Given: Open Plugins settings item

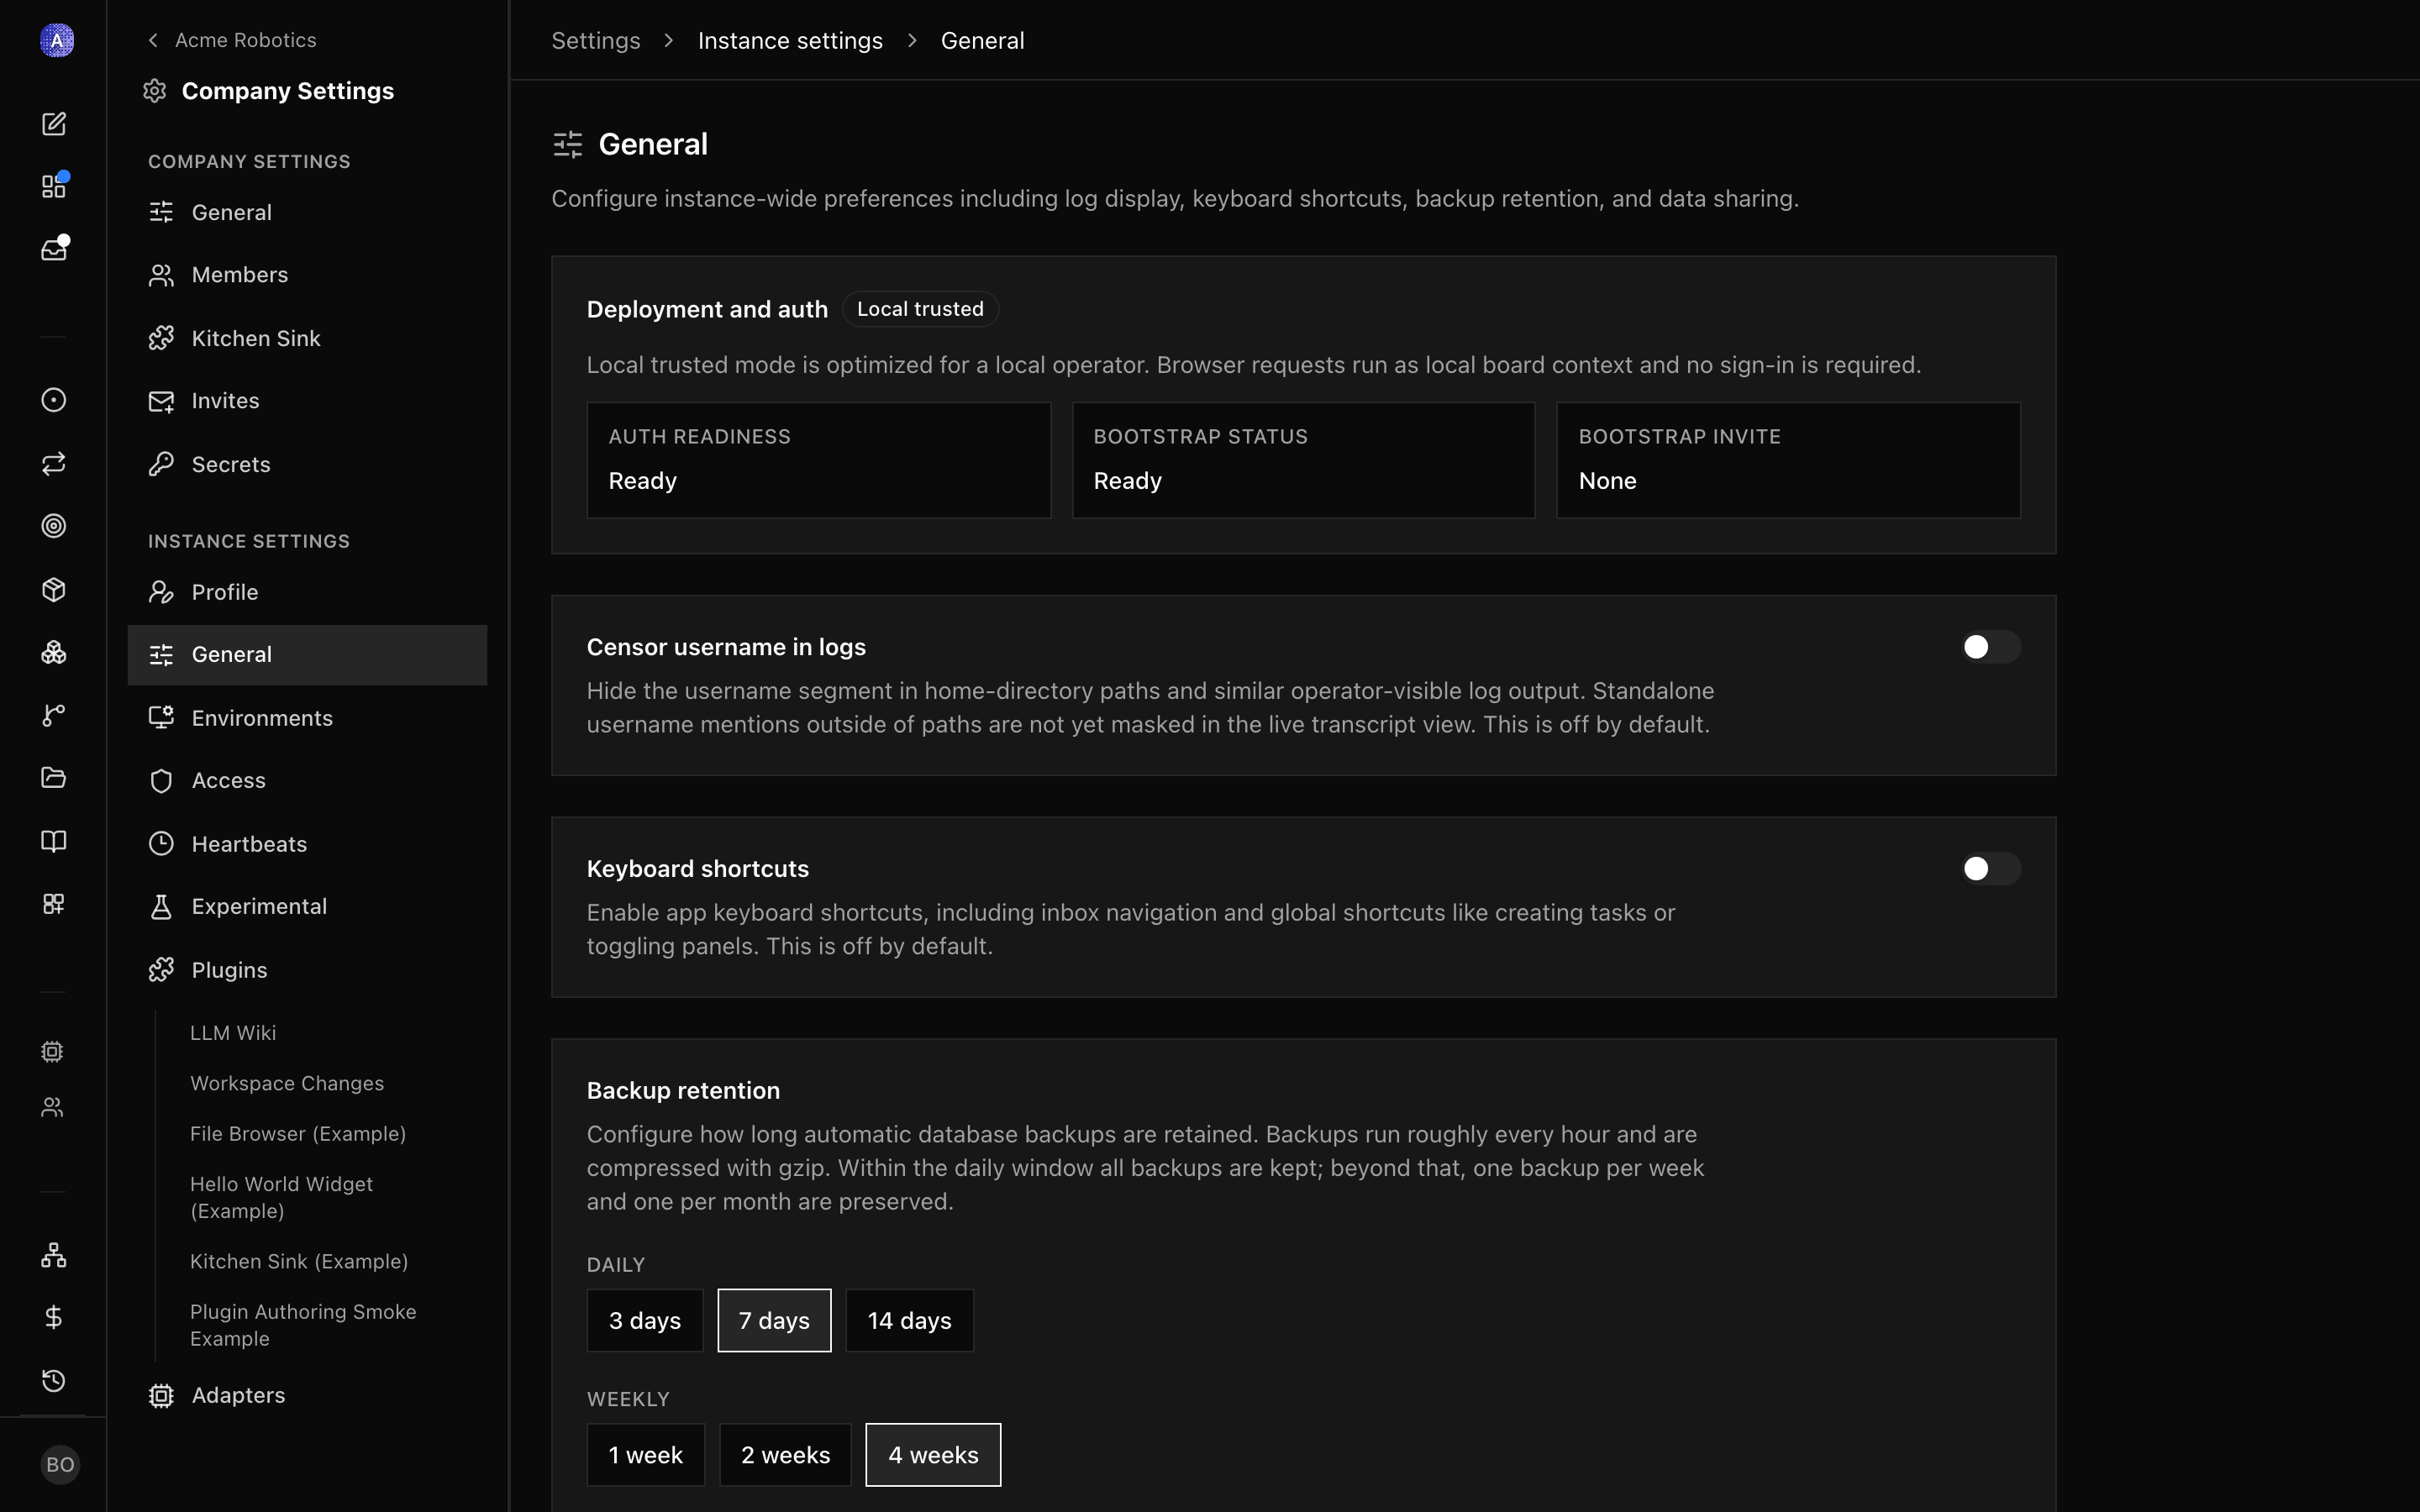Looking at the screenshot, I should (x=307, y=970).
